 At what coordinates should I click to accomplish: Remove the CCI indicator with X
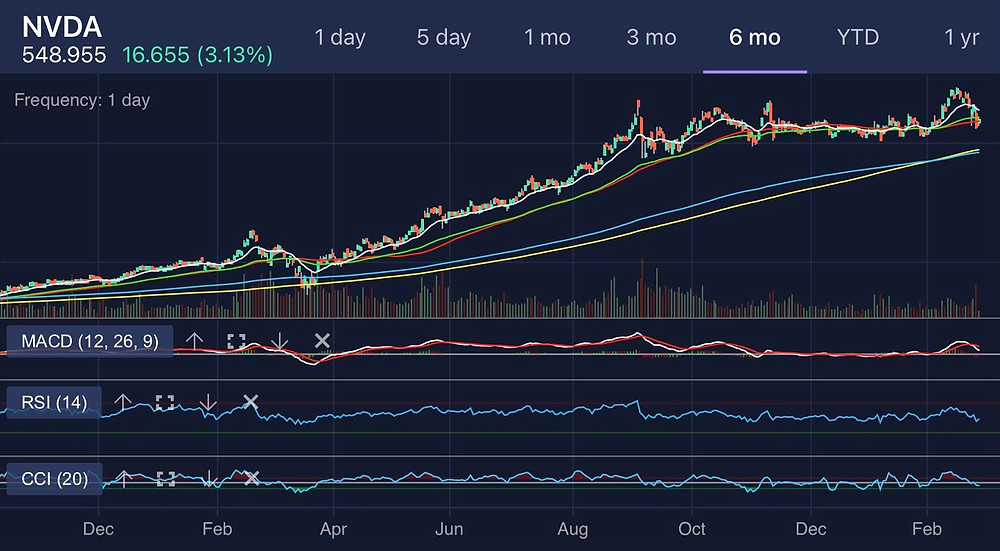coord(252,478)
